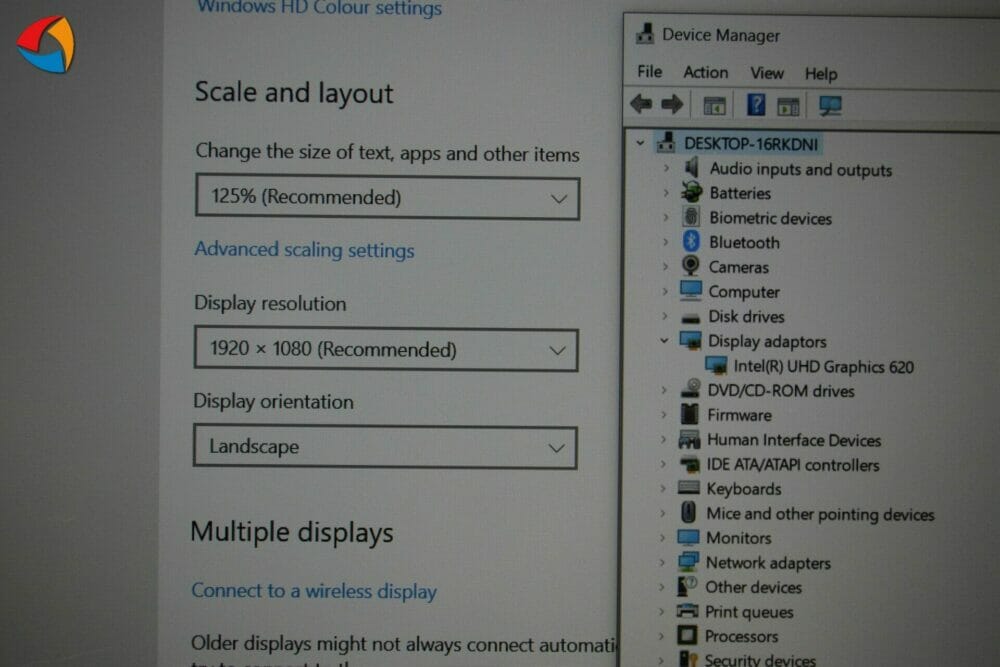
Task: Open the blue question mark Help toolbar icon
Action: (756, 105)
